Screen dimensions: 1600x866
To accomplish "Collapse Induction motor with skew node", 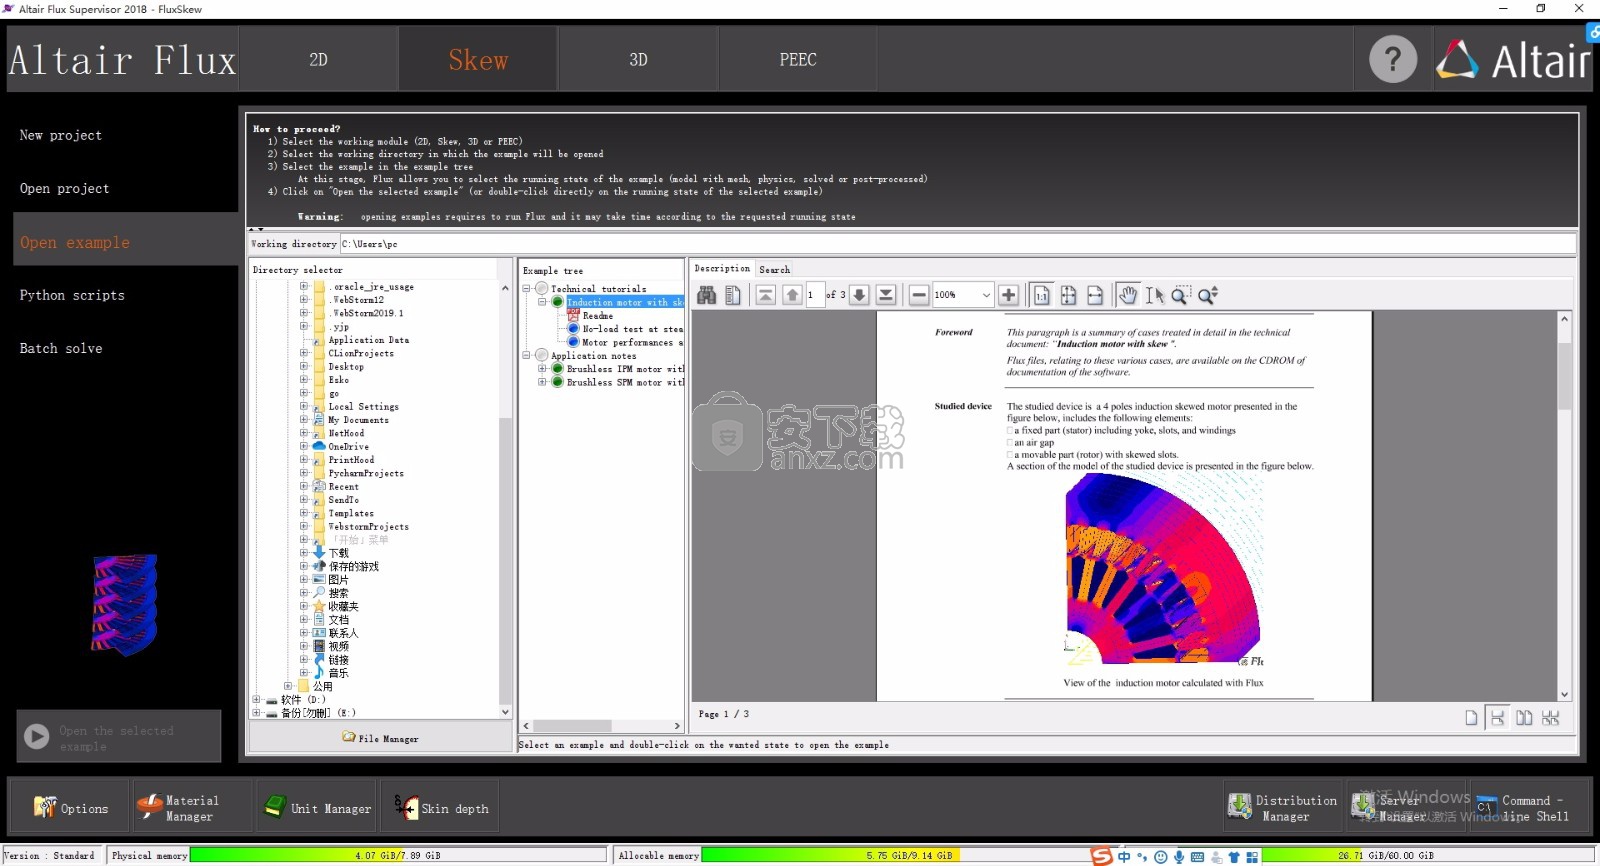I will point(543,302).
